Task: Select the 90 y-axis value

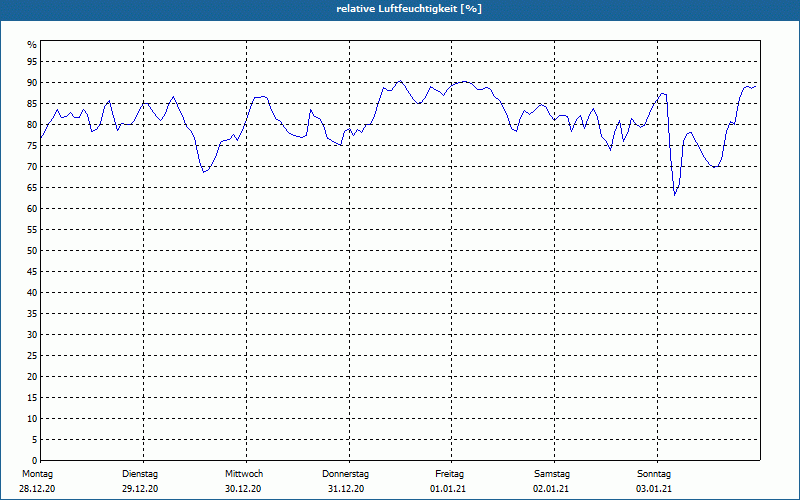Action: point(32,83)
